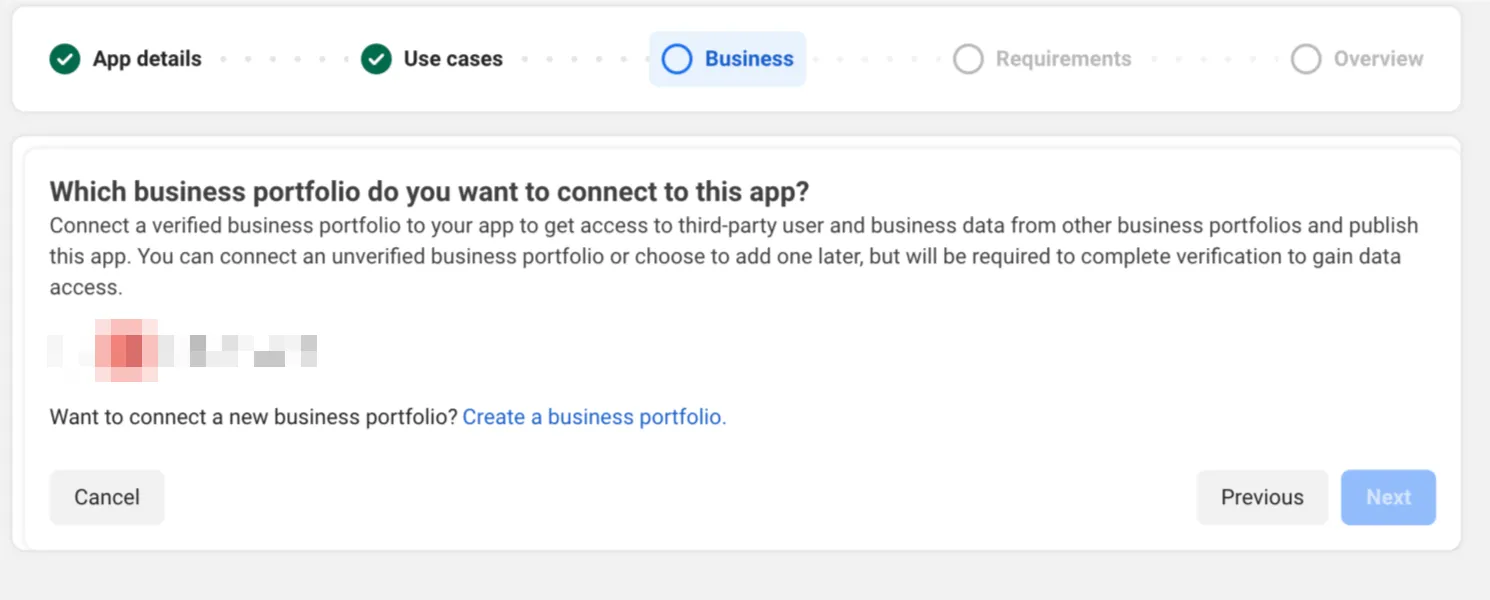This screenshot has width=1490, height=600.
Task: Open the Use cases step label
Action: tap(453, 59)
